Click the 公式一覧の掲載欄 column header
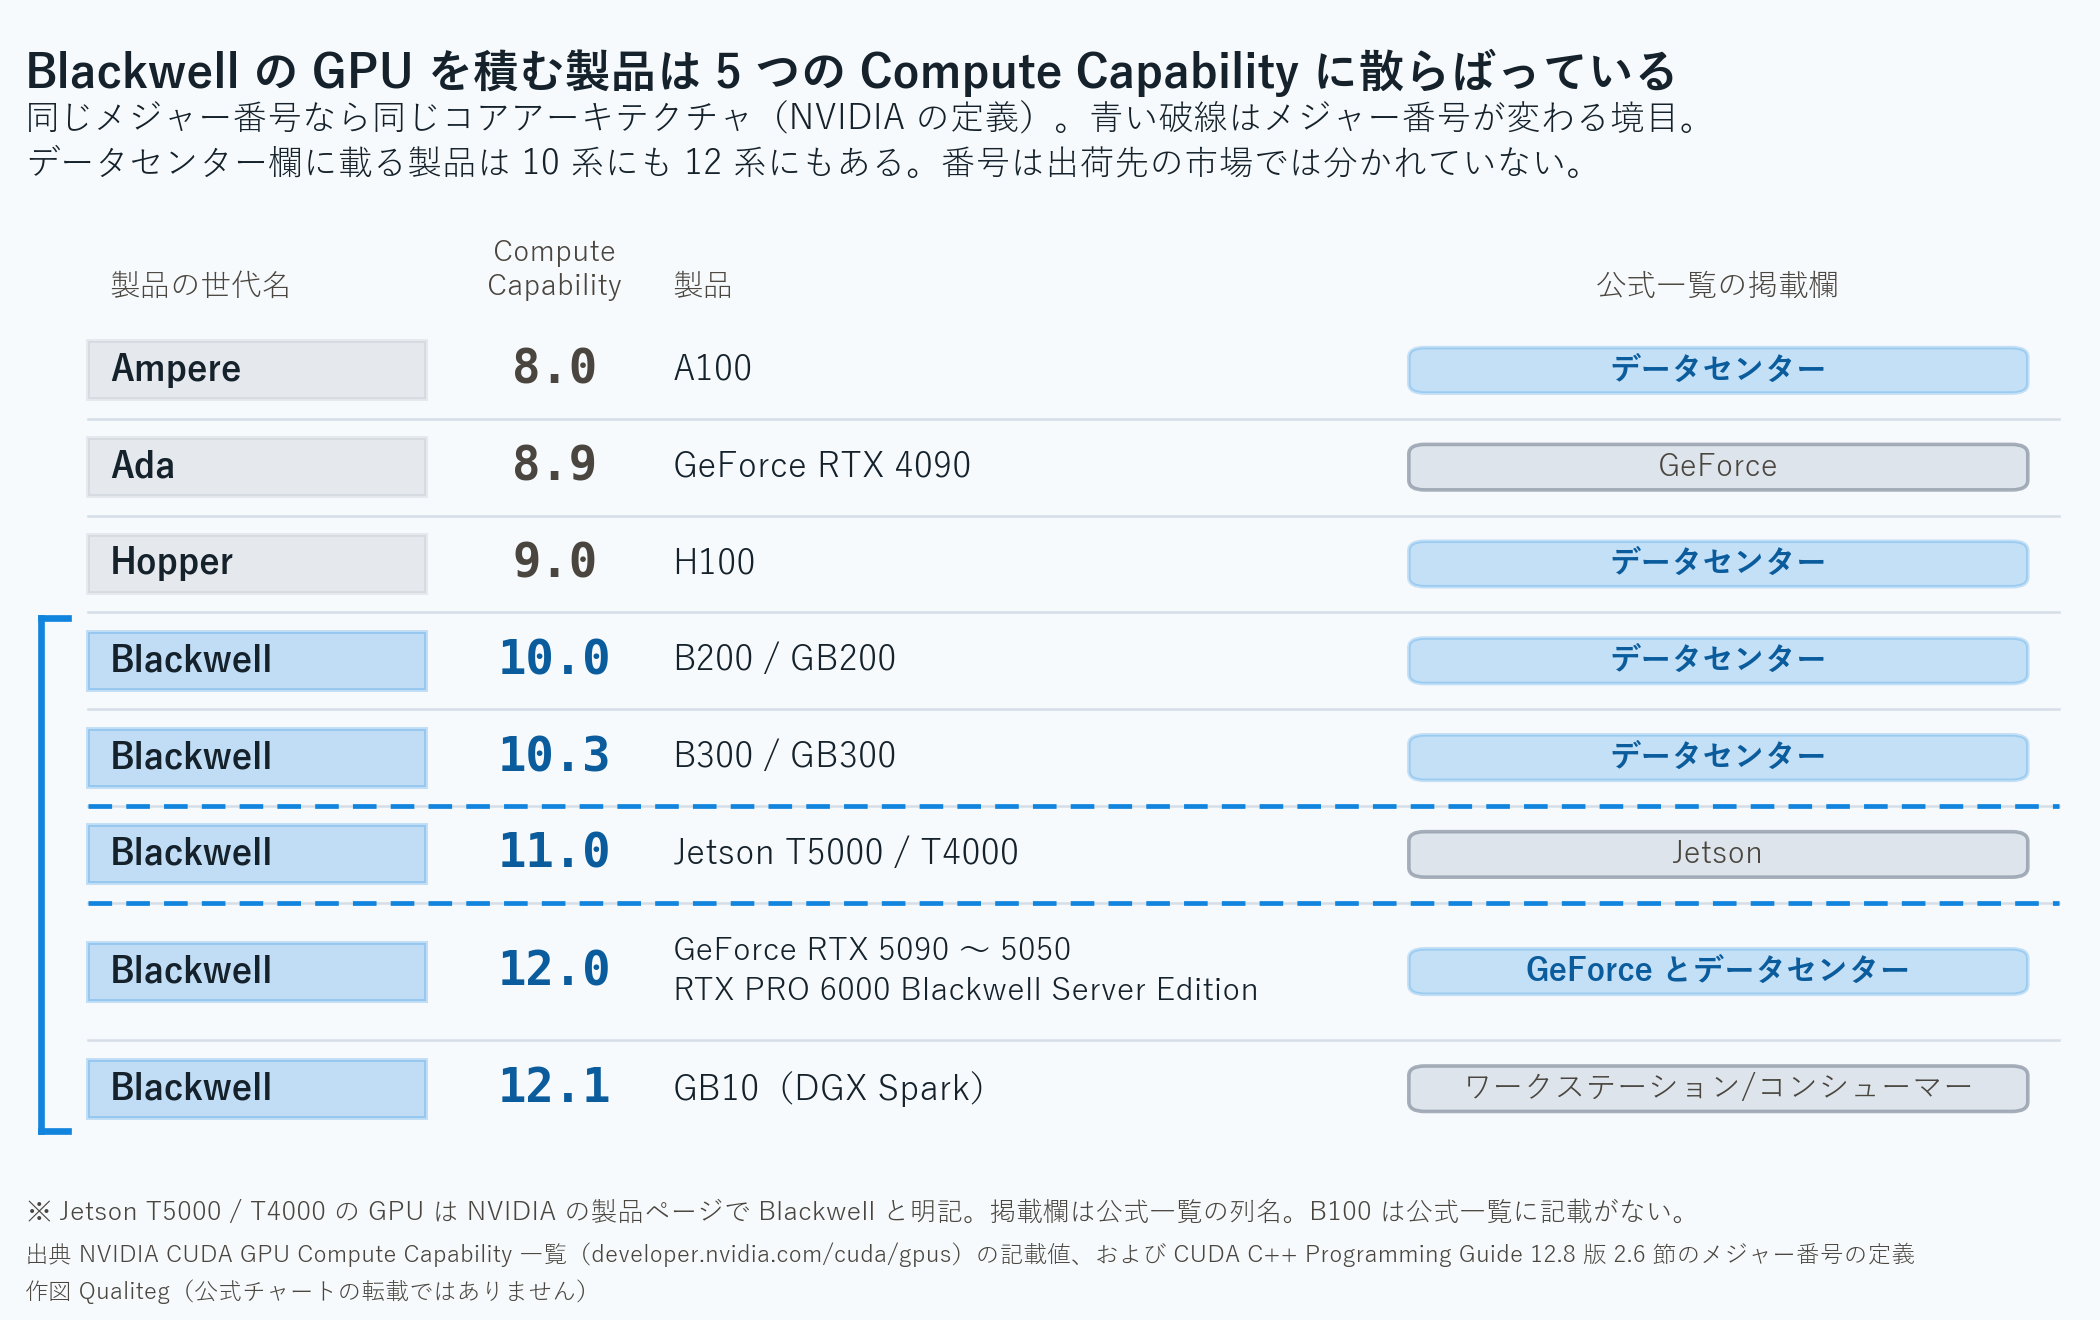The width and height of the screenshot is (2100, 1320). click(1718, 285)
